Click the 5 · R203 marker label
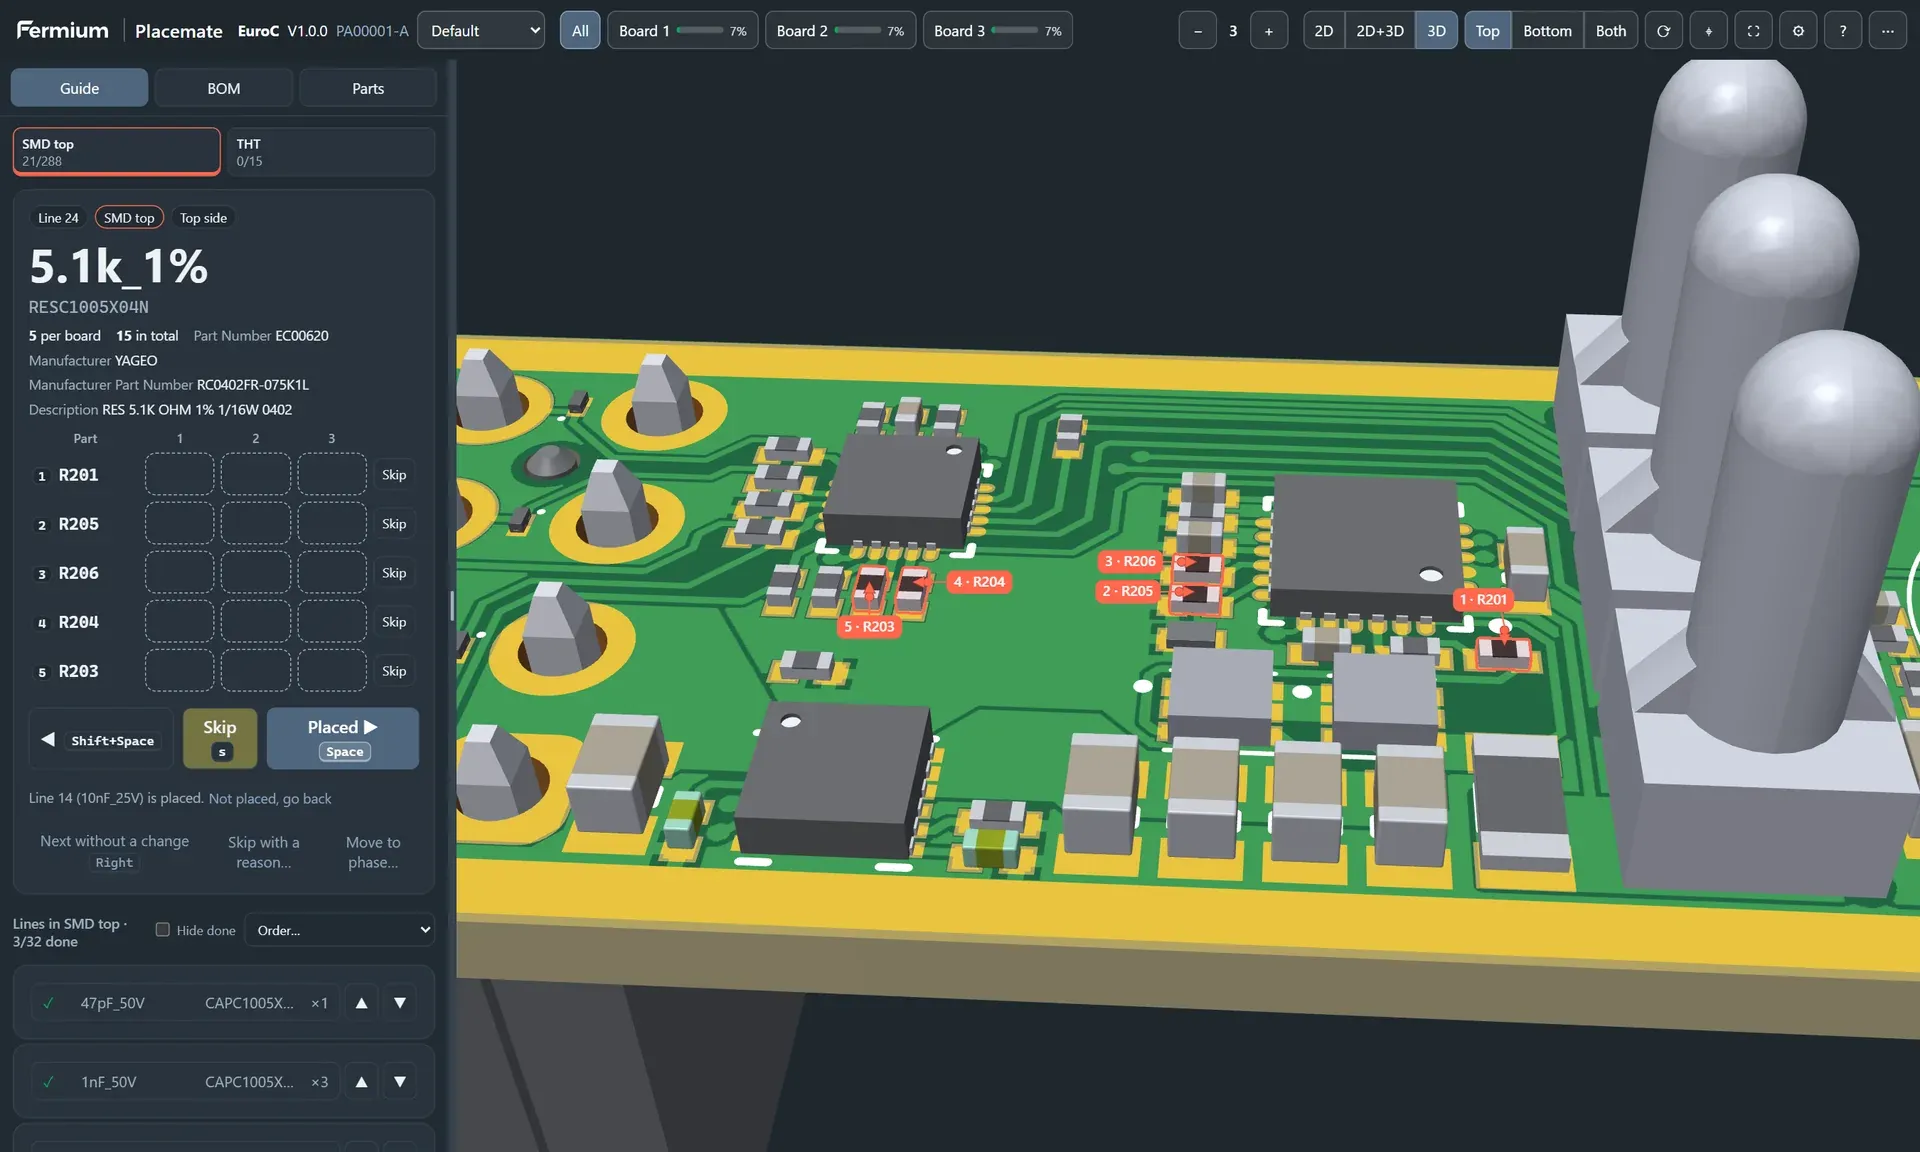The image size is (1920, 1152). point(869,627)
